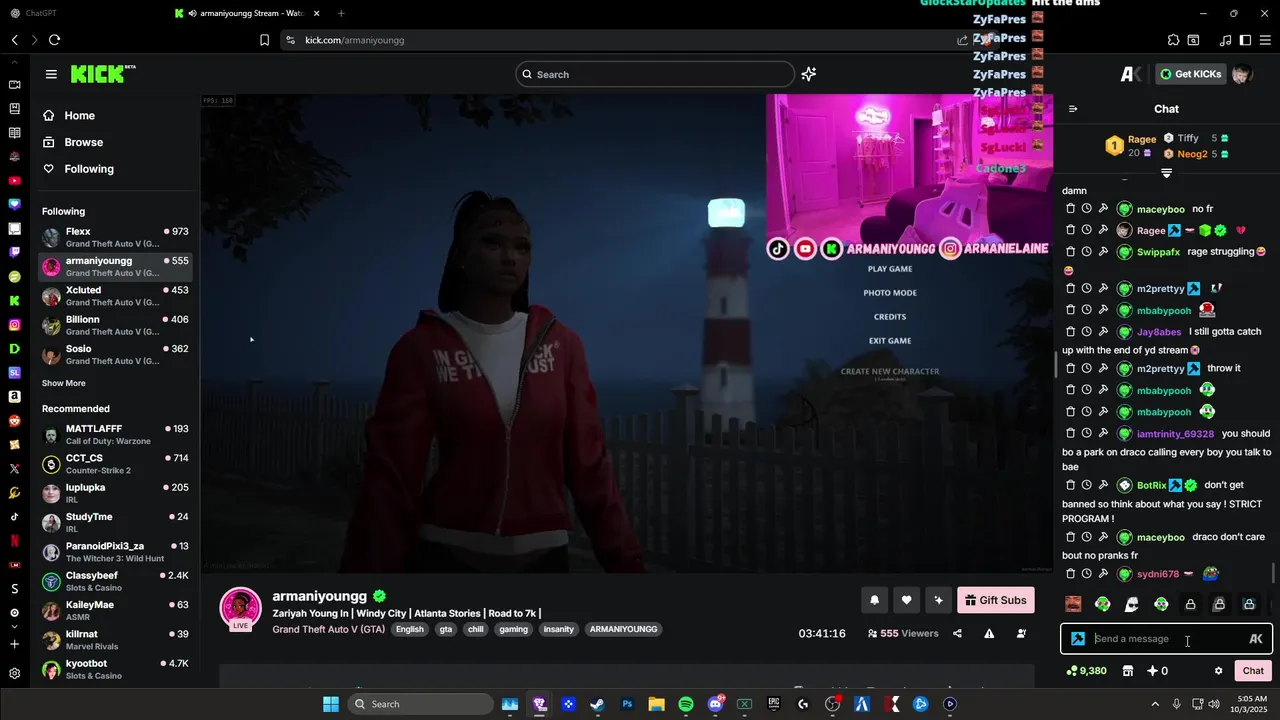
Task: Insert the laughing man face emote
Action: pos(1073,604)
